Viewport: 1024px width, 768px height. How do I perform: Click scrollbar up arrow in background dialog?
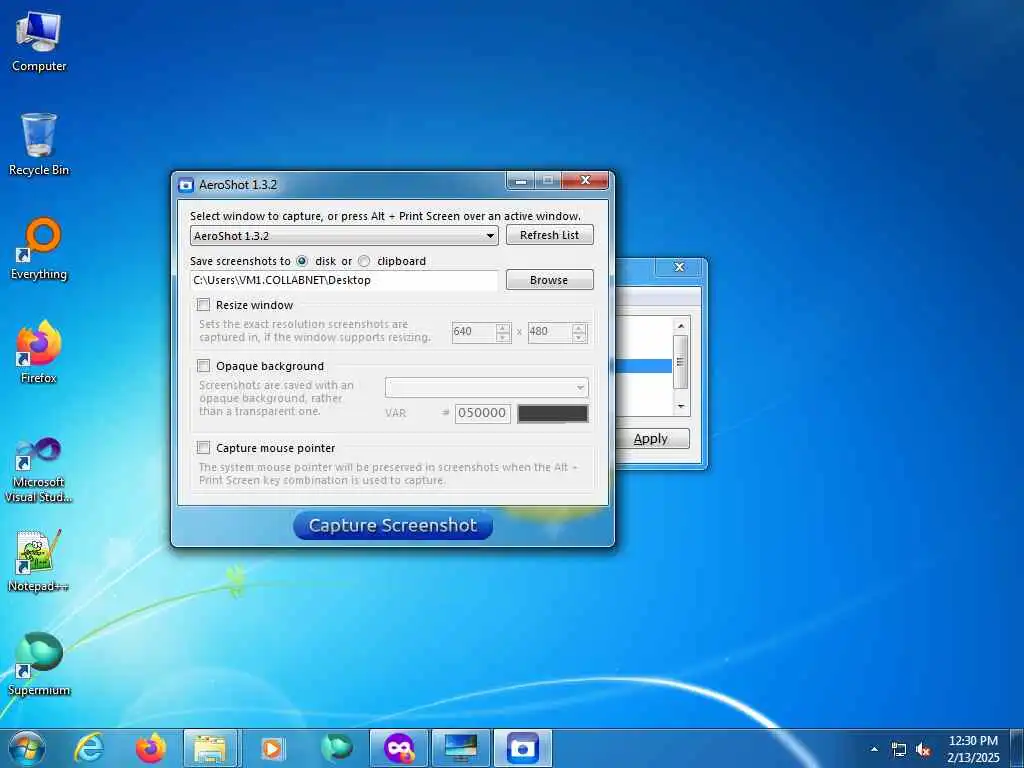pos(681,326)
